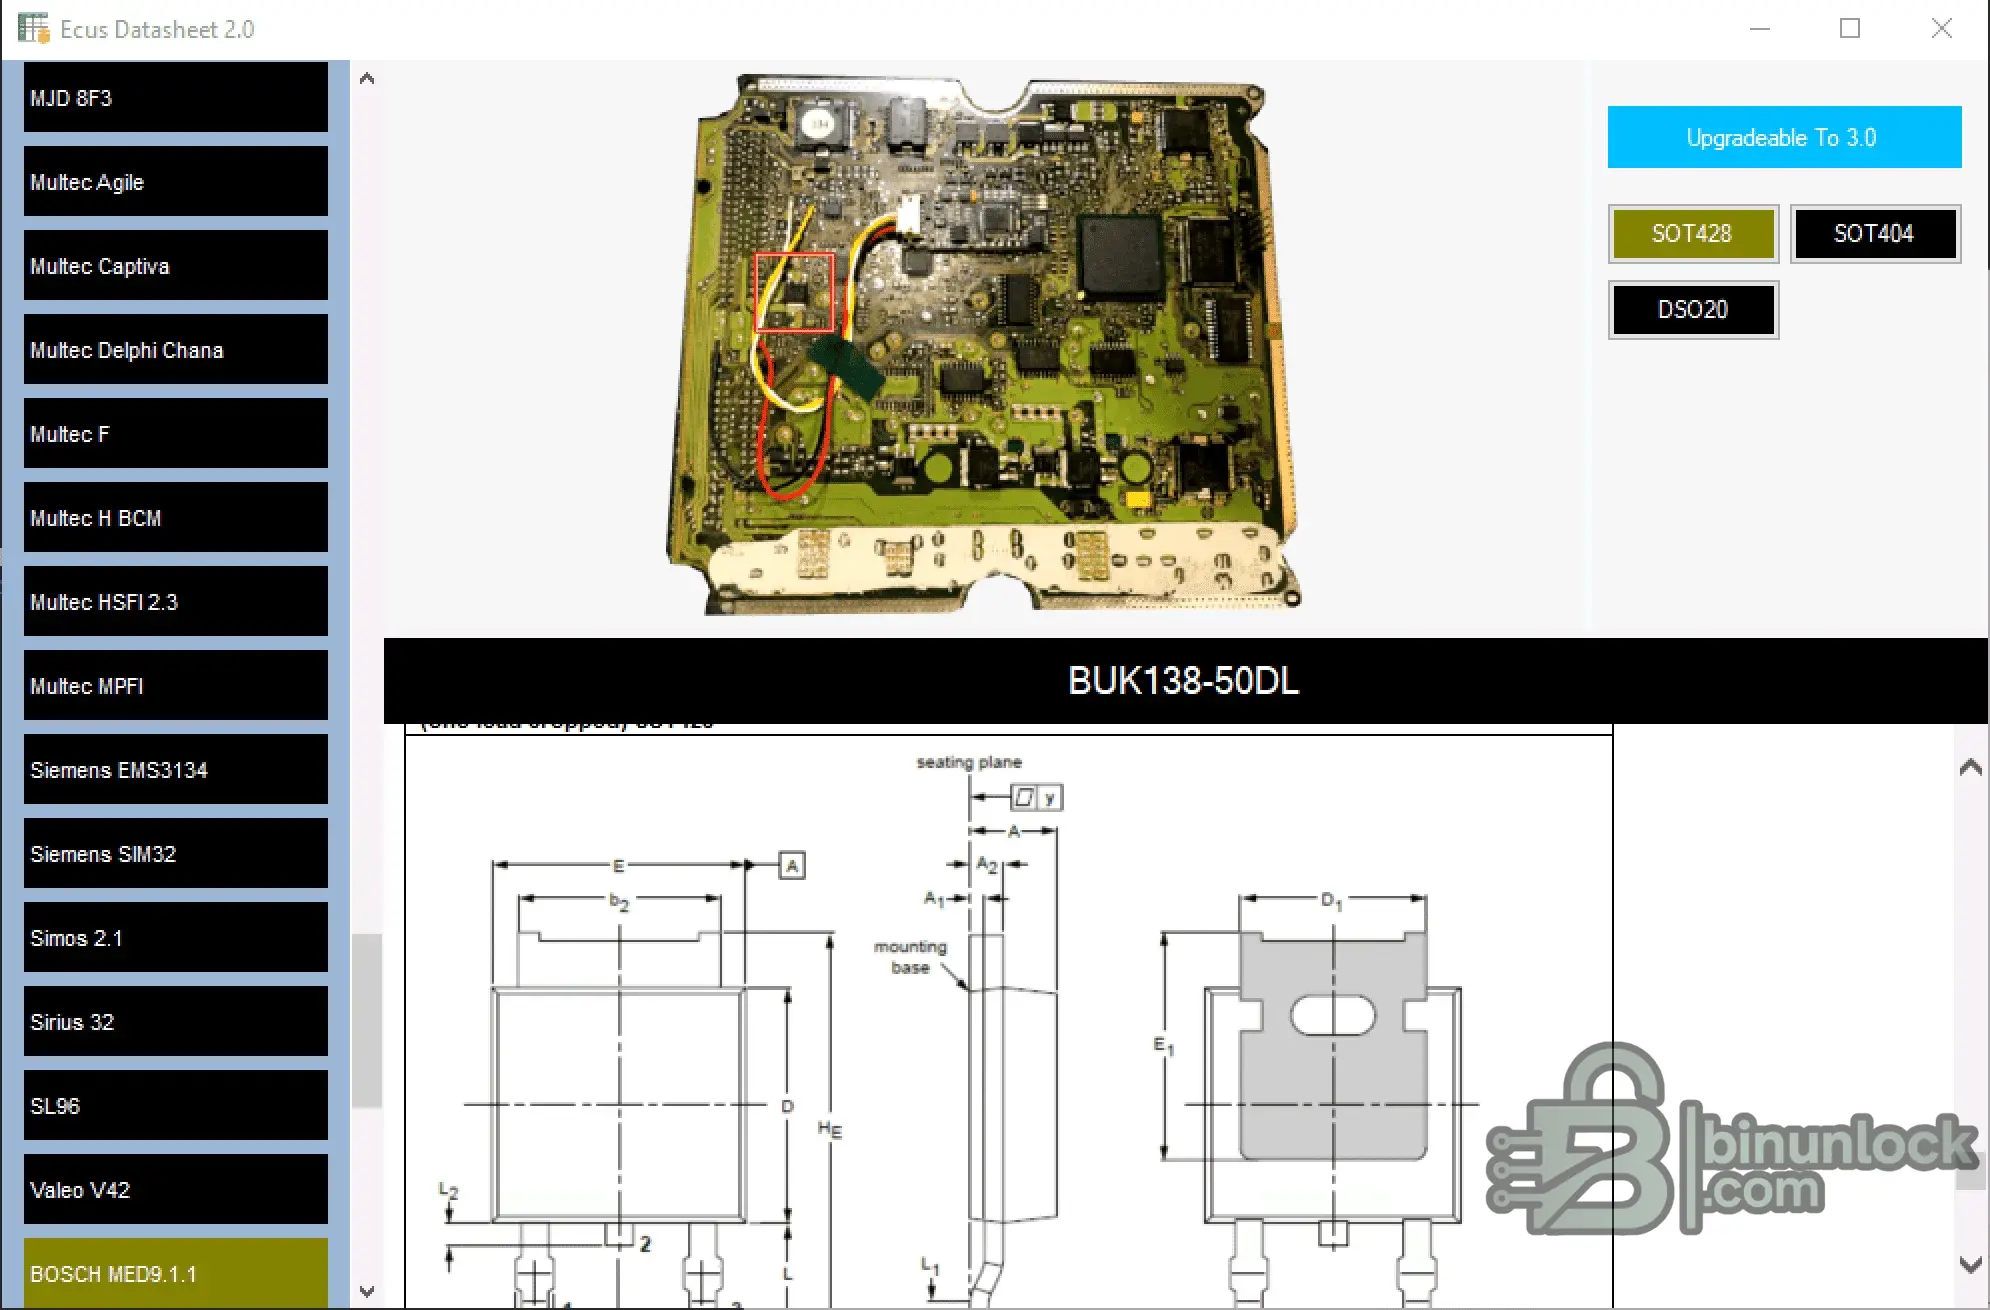Click the SOT428 package outline drawing
Image resolution: width=1990 pixels, height=1310 pixels.
pyautogui.click(x=1009, y=1020)
